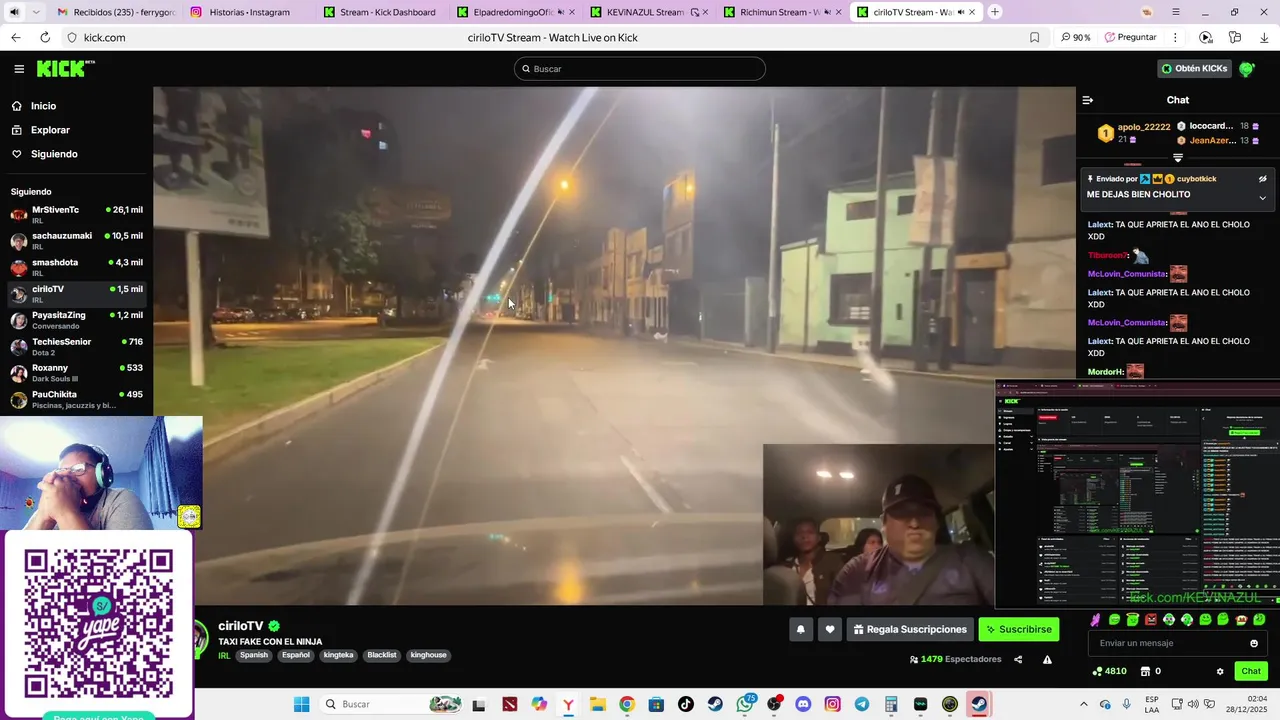Share the stream via share icon
Image resolution: width=1280 pixels, height=720 pixels.
1018,659
